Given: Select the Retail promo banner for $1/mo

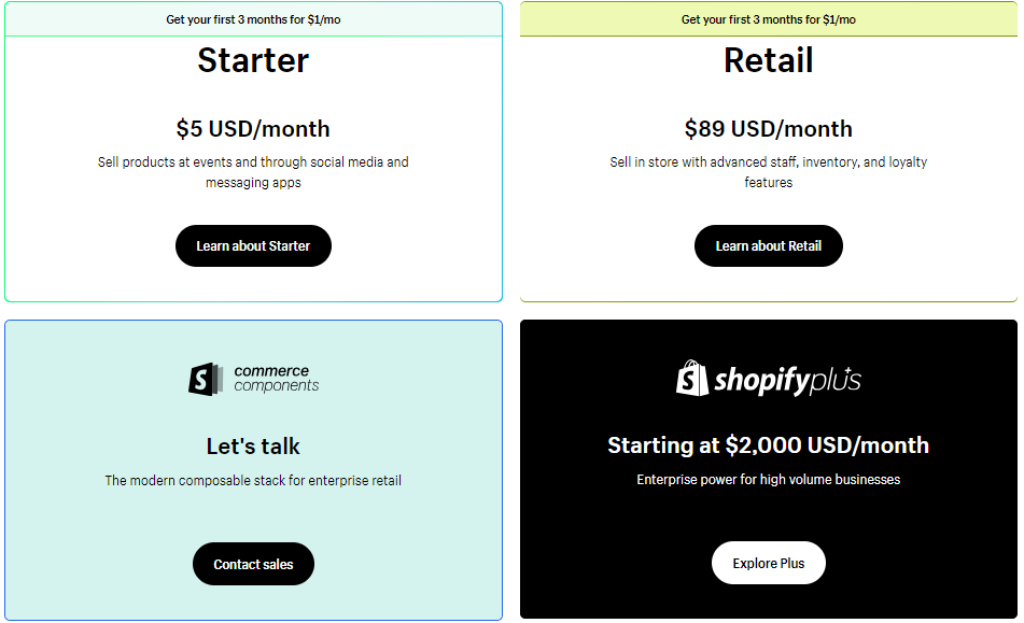Looking at the screenshot, I should pos(768,20).
